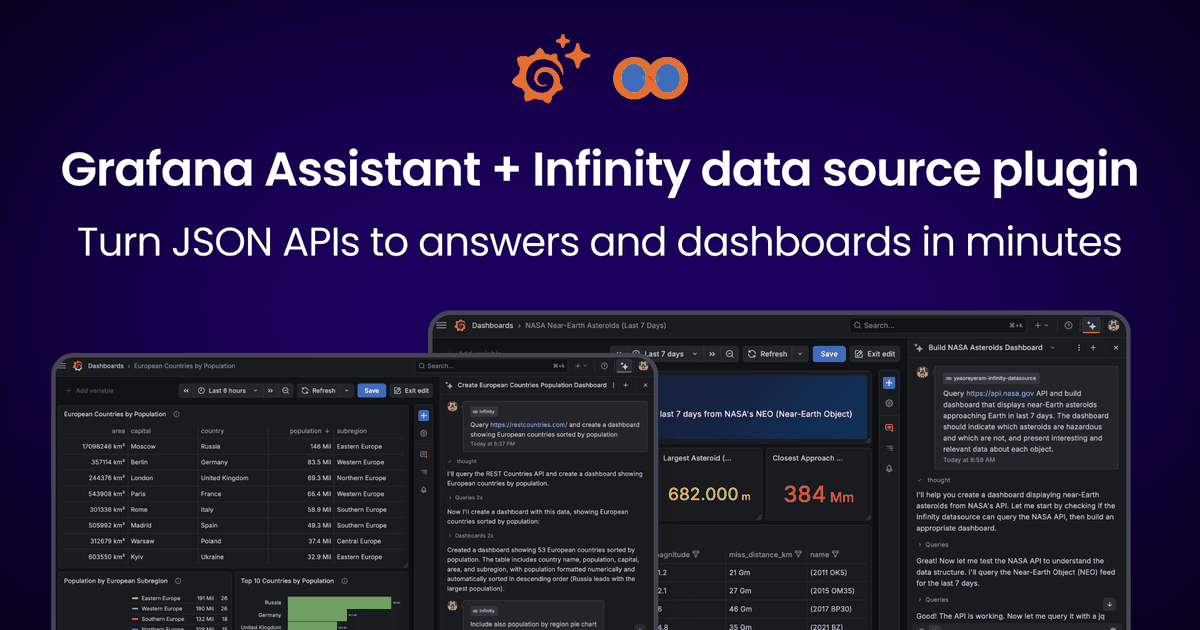1200x630 pixels.
Task: Click NASA Near-Earth Asteroids breadcrumb
Action: 596,325
